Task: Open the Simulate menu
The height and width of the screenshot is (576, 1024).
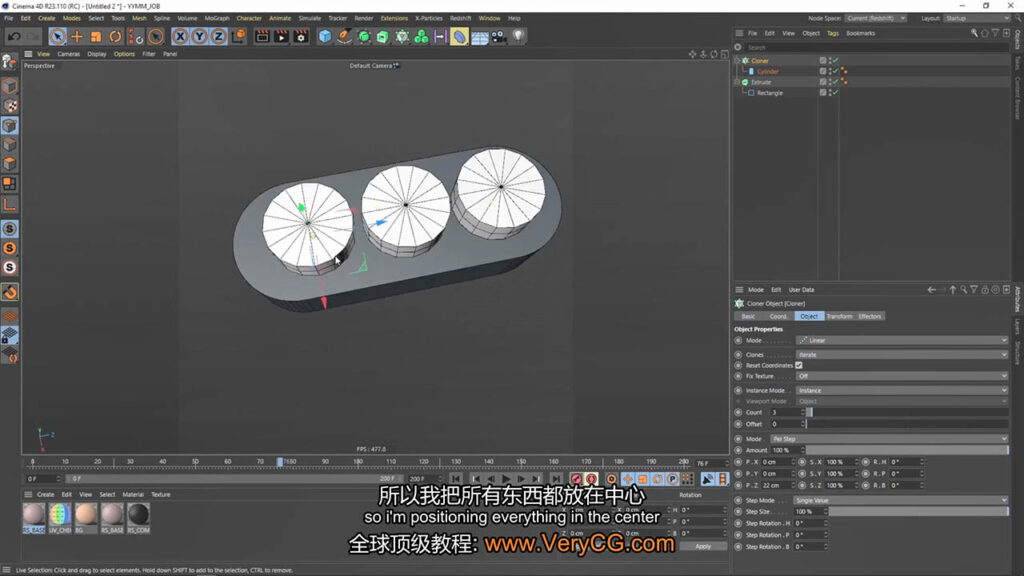Action: click(310, 18)
